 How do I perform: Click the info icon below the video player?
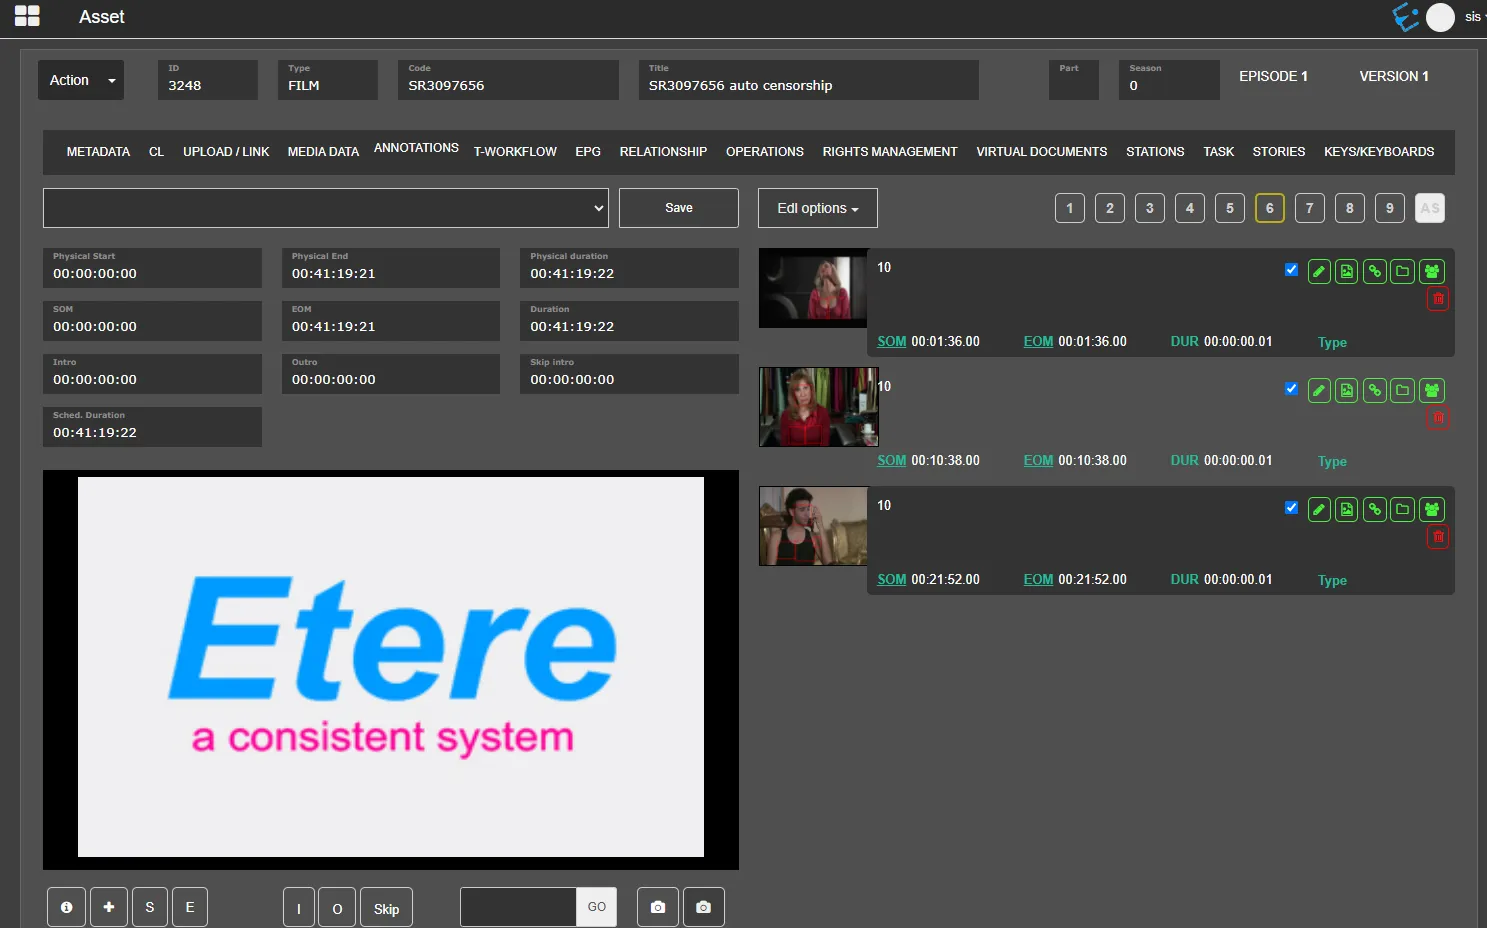66,907
